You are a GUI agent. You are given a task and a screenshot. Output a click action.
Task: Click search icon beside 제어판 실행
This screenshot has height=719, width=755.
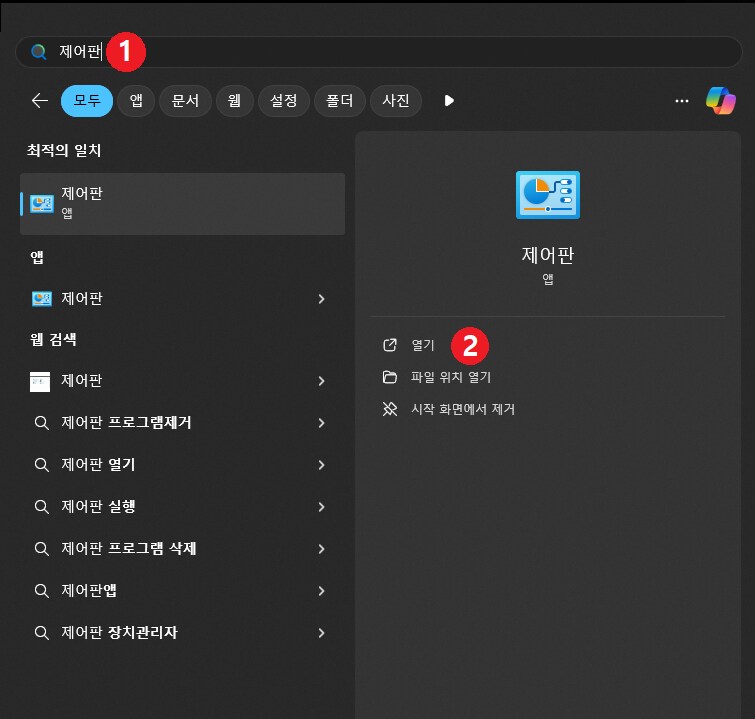[42, 507]
